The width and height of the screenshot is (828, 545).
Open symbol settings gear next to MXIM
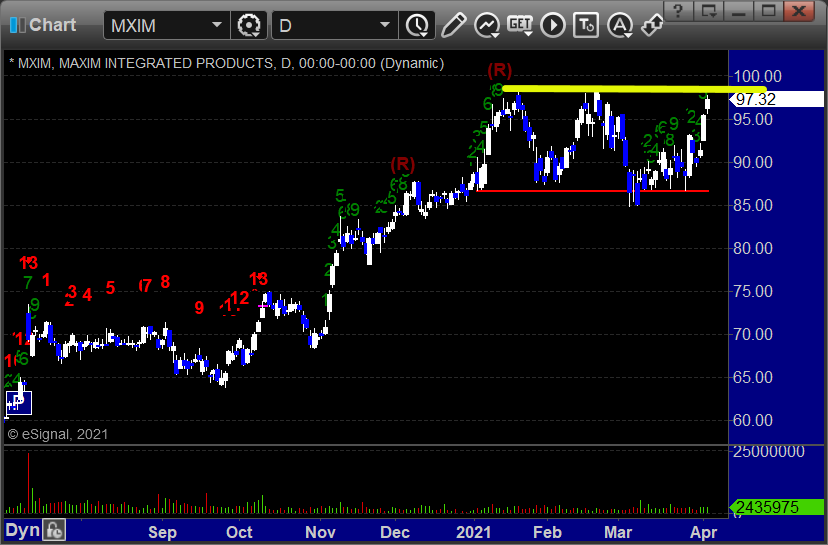click(x=249, y=25)
